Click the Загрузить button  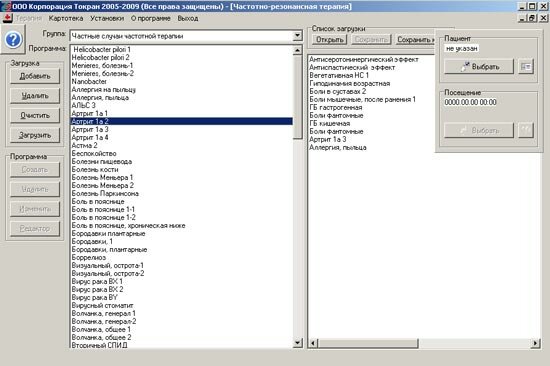pos(35,135)
